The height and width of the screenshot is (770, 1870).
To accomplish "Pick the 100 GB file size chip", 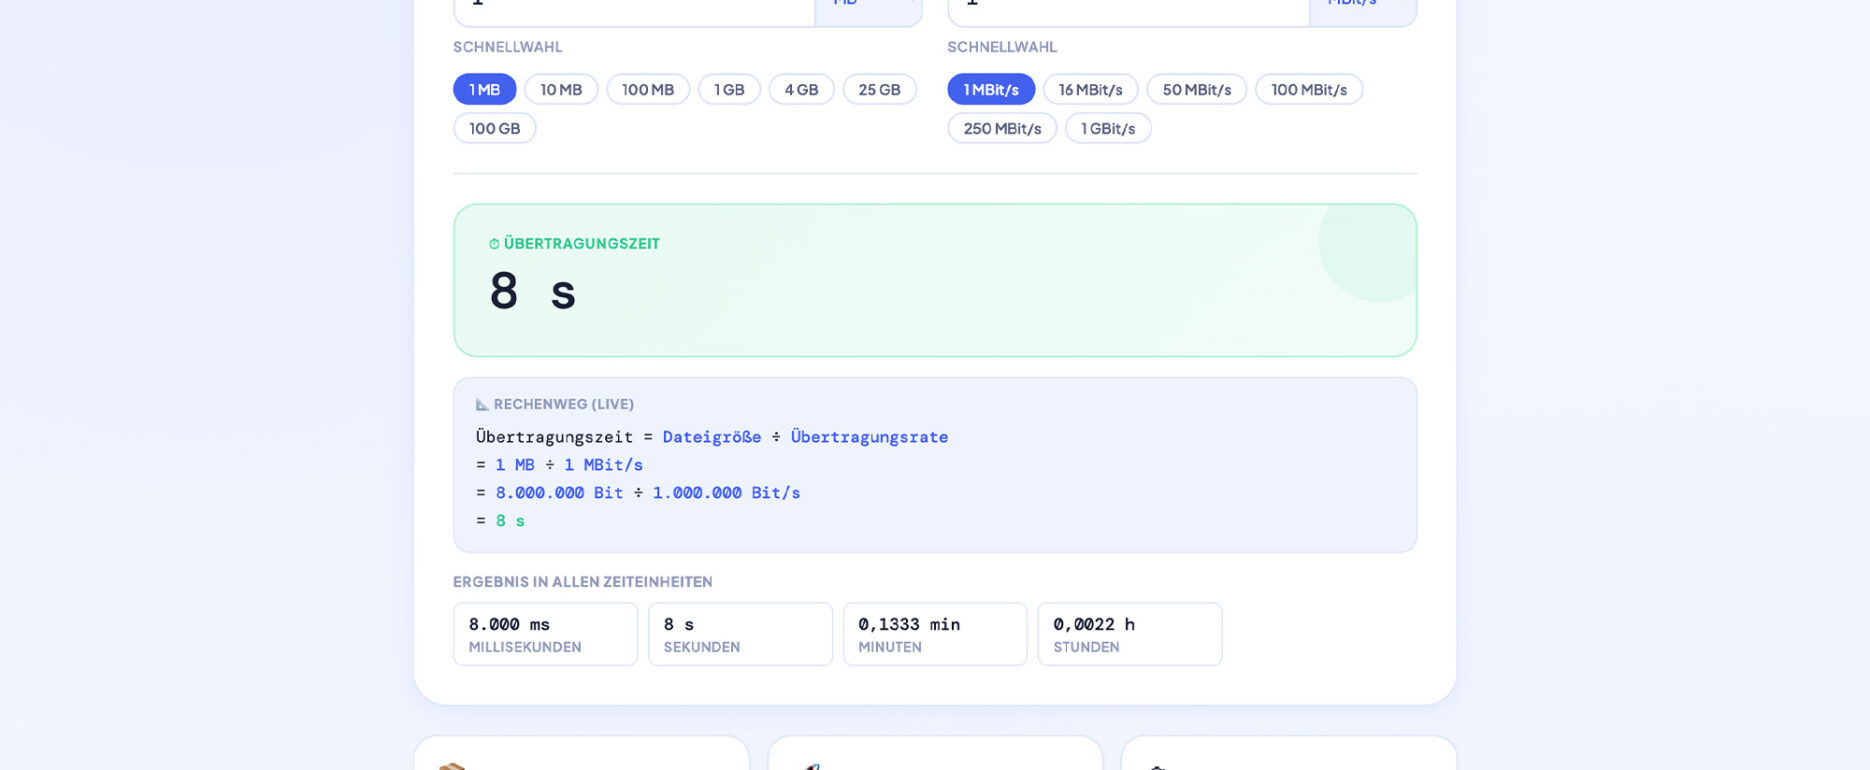I will tap(494, 129).
